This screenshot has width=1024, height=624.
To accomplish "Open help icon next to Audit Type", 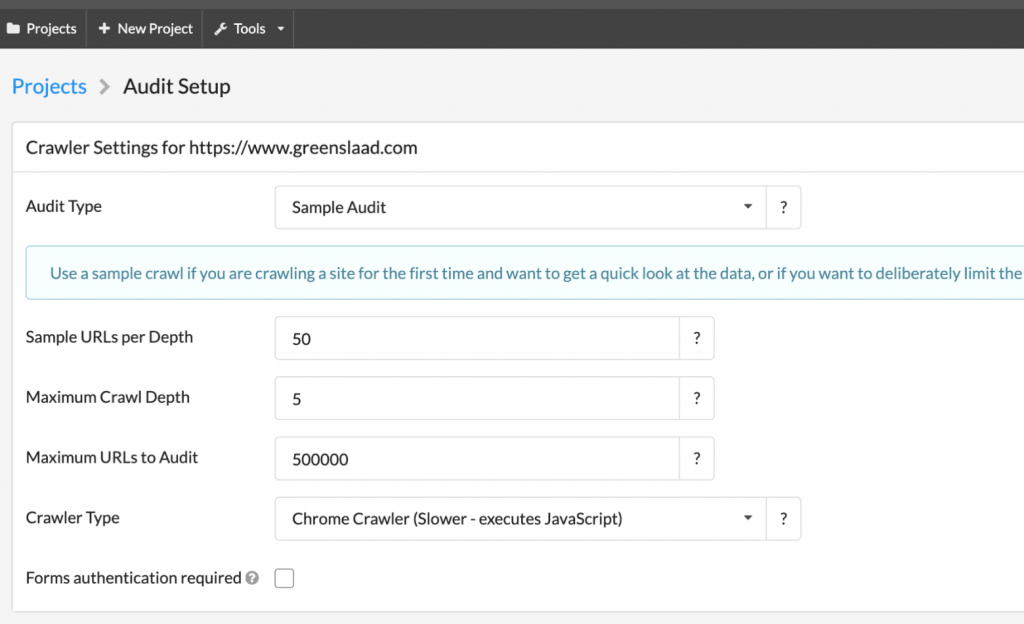I will [783, 207].
